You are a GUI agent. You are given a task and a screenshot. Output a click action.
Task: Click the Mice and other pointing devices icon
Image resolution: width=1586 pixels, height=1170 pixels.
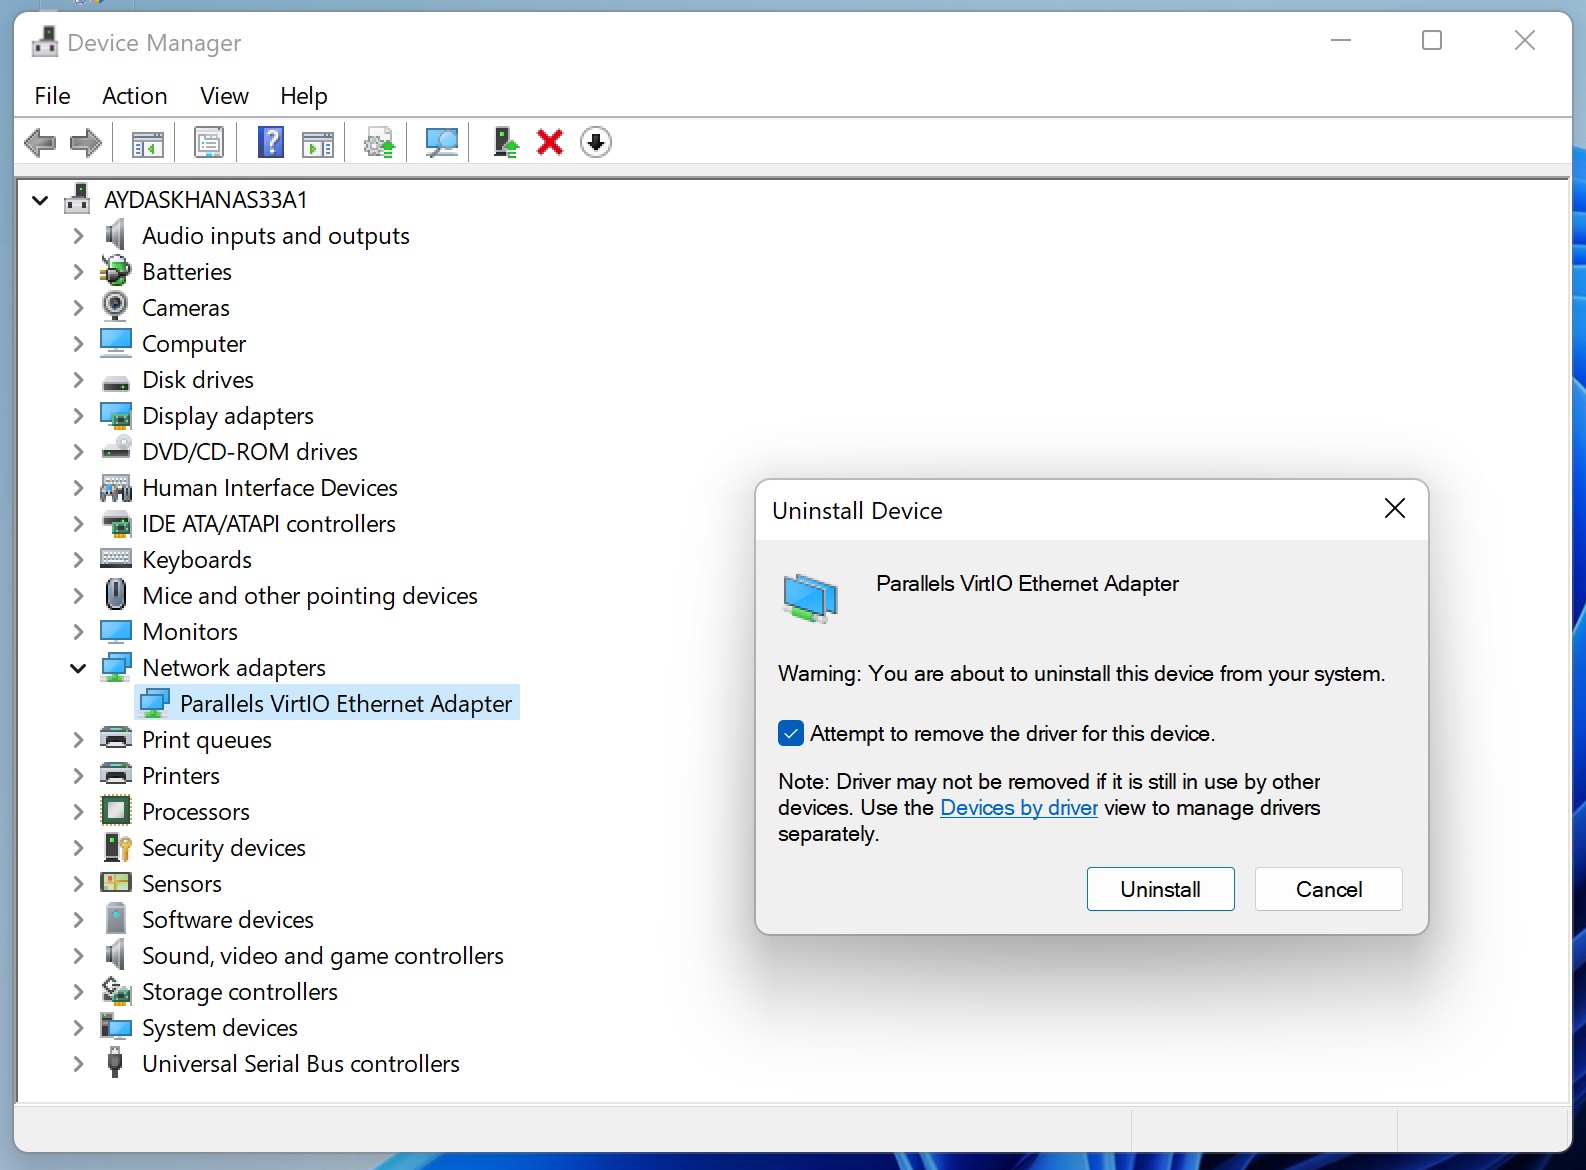(x=116, y=595)
